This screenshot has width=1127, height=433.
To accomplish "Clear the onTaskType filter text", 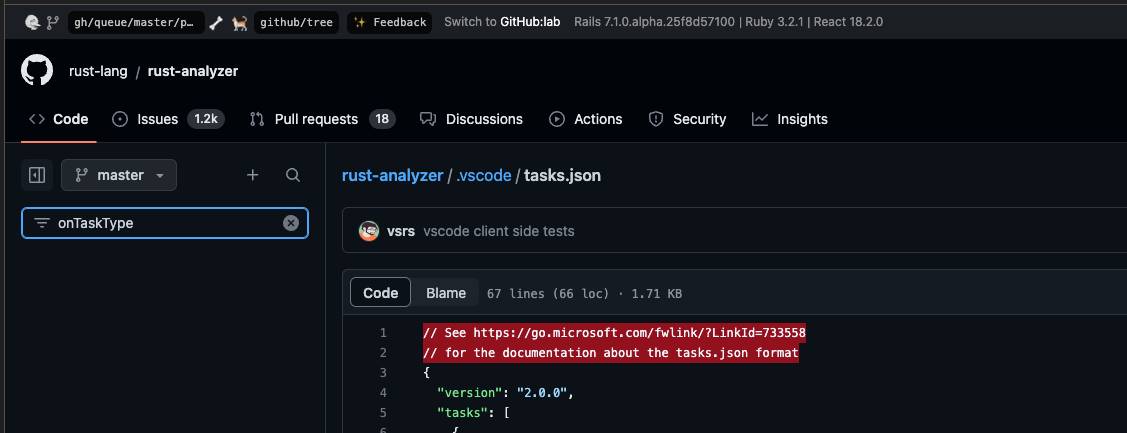I will coord(291,223).
